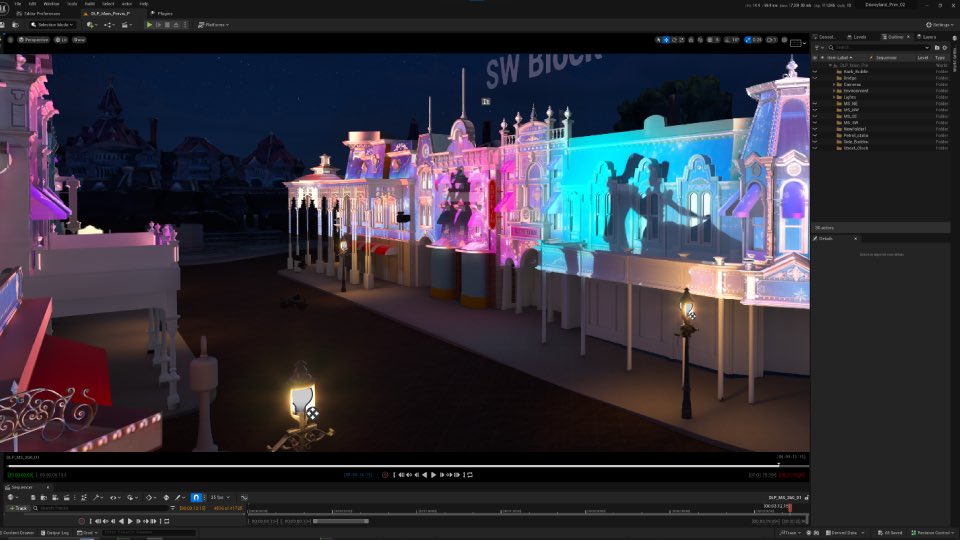Open the Output Log
Screen dimensions: 960x540
55,533
